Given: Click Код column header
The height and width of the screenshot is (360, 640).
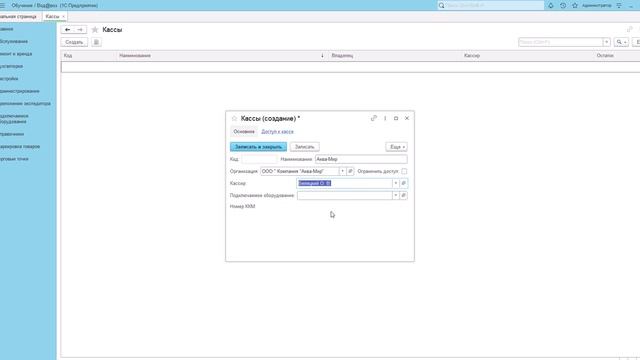Looking at the screenshot, I should click(89, 56).
